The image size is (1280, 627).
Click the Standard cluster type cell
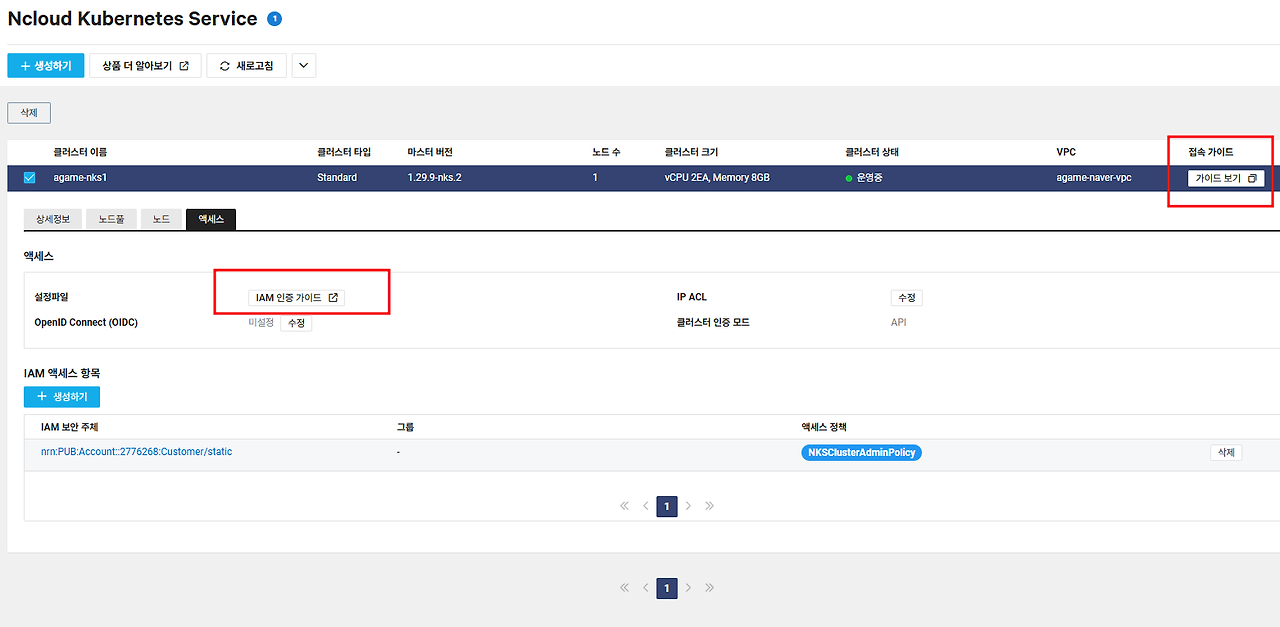coord(337,178)
